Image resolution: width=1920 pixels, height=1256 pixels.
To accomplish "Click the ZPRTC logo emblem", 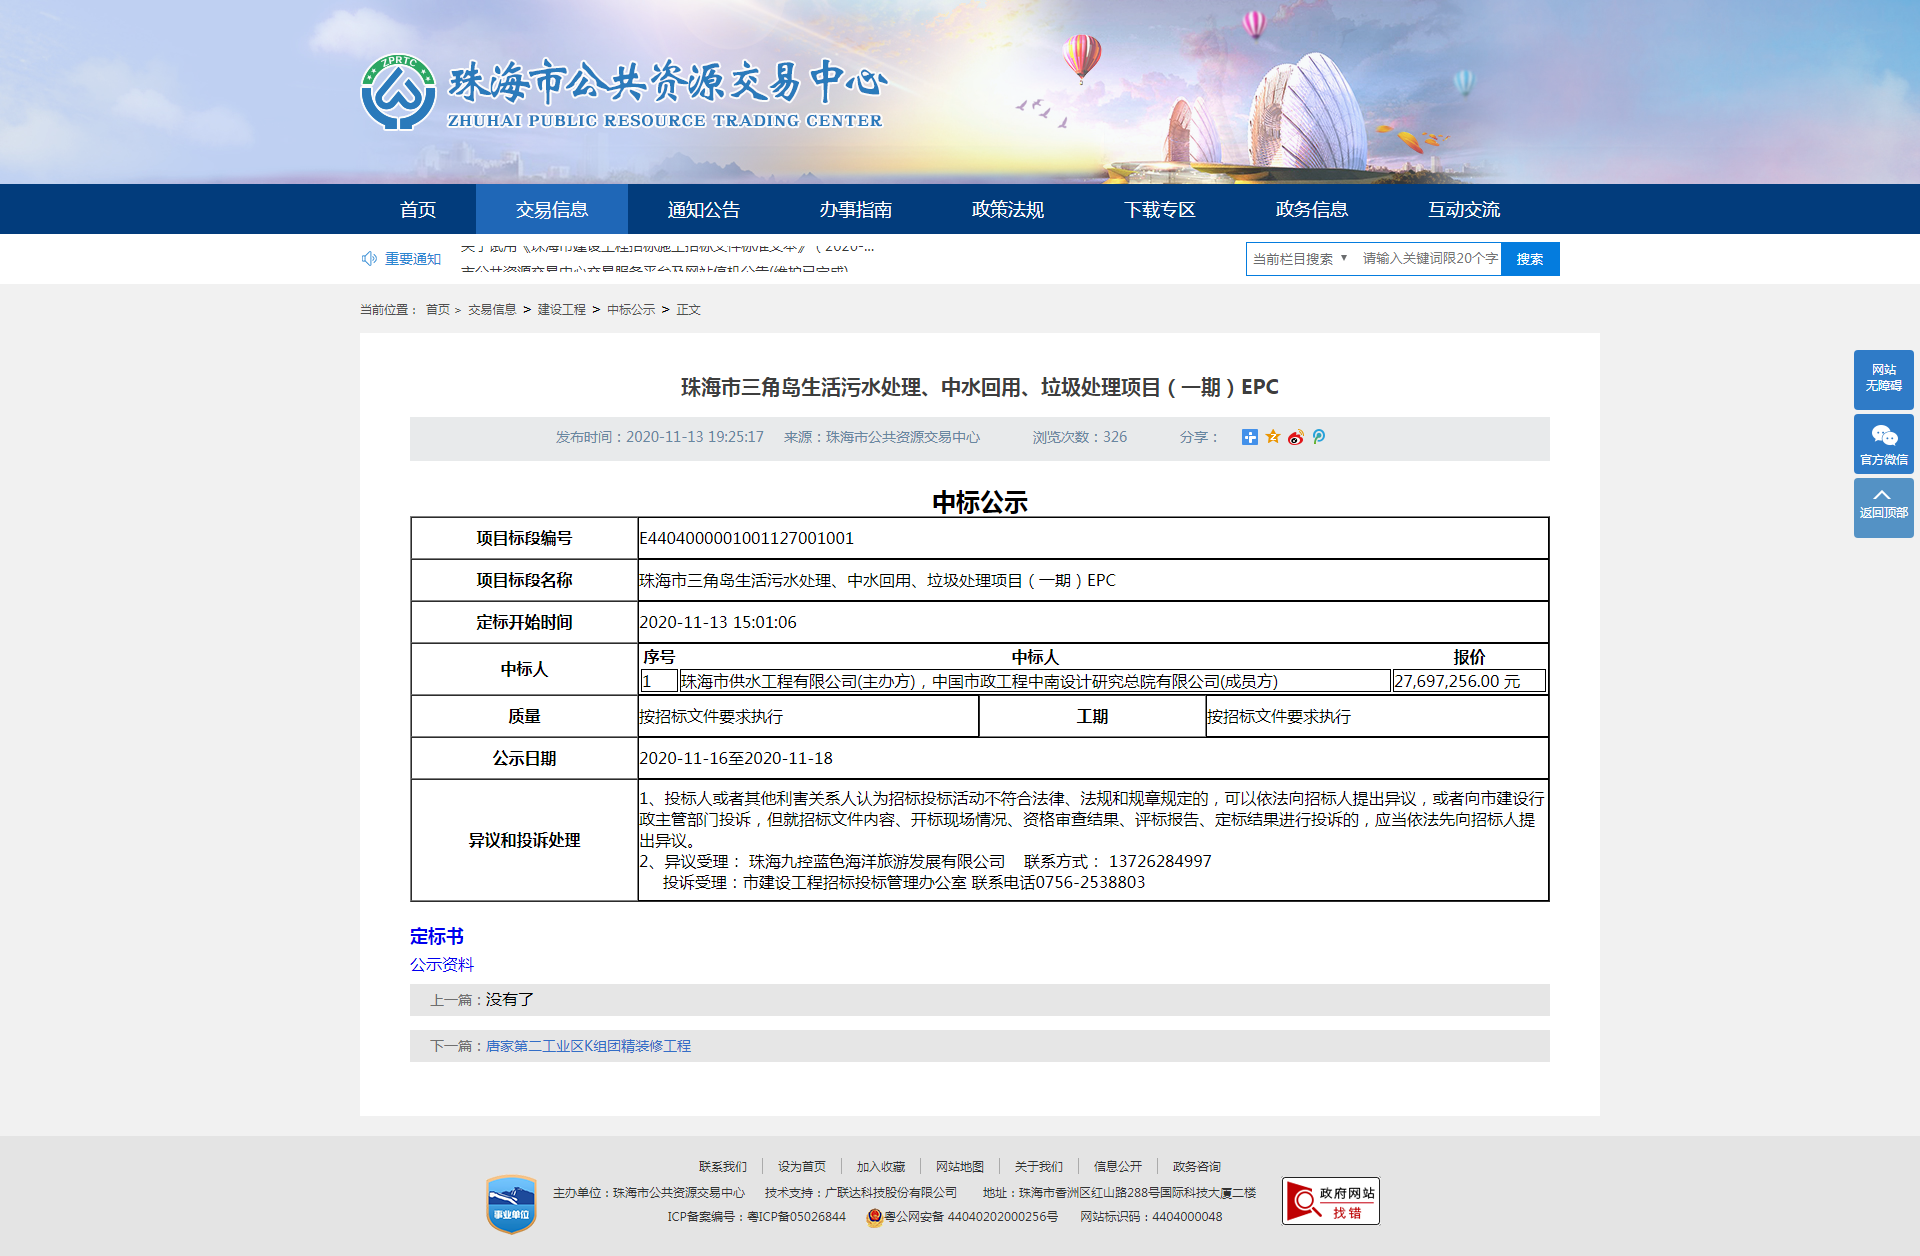I will point(398,93).
